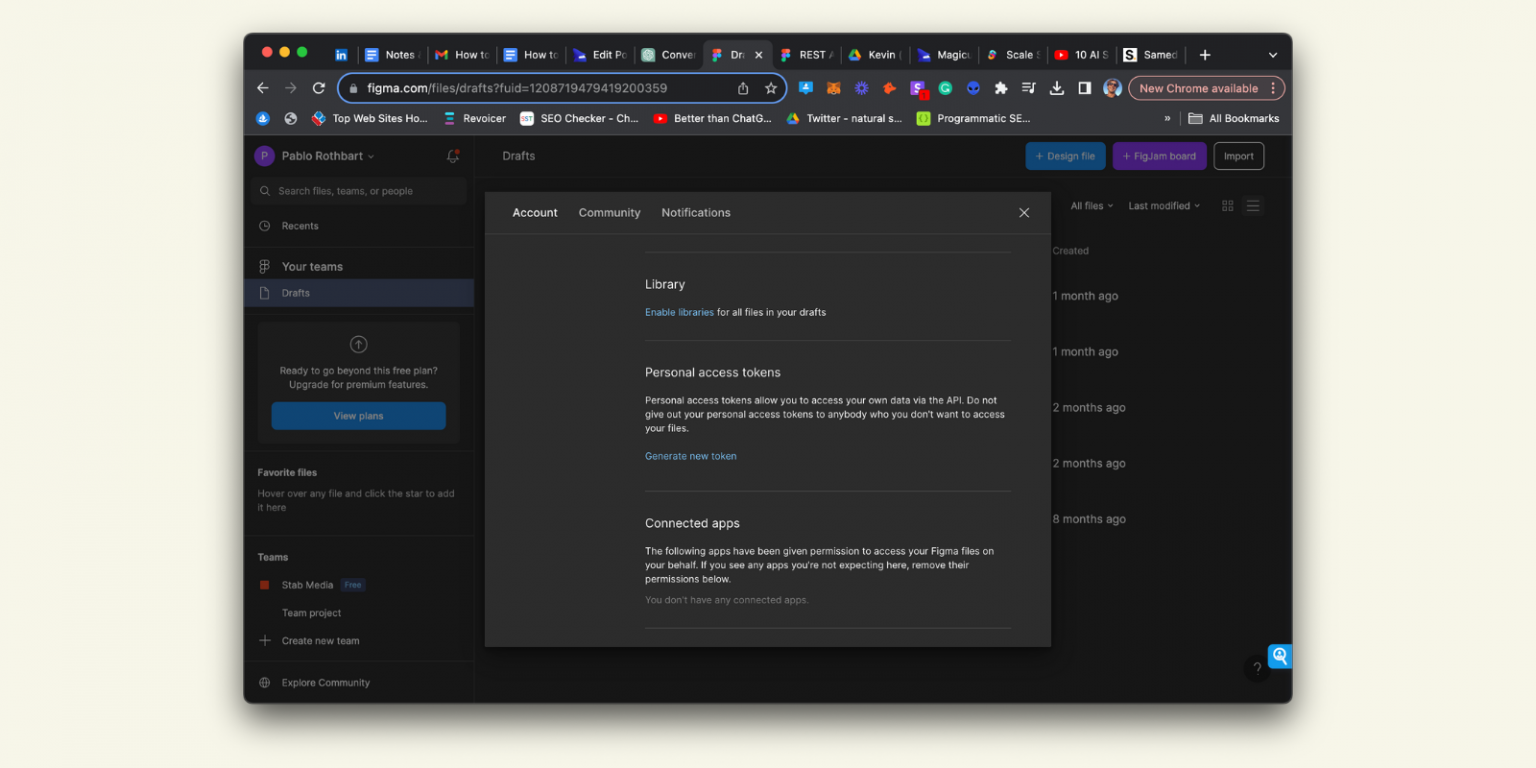Click Enable libraries for all drafts

coord(679,312)
